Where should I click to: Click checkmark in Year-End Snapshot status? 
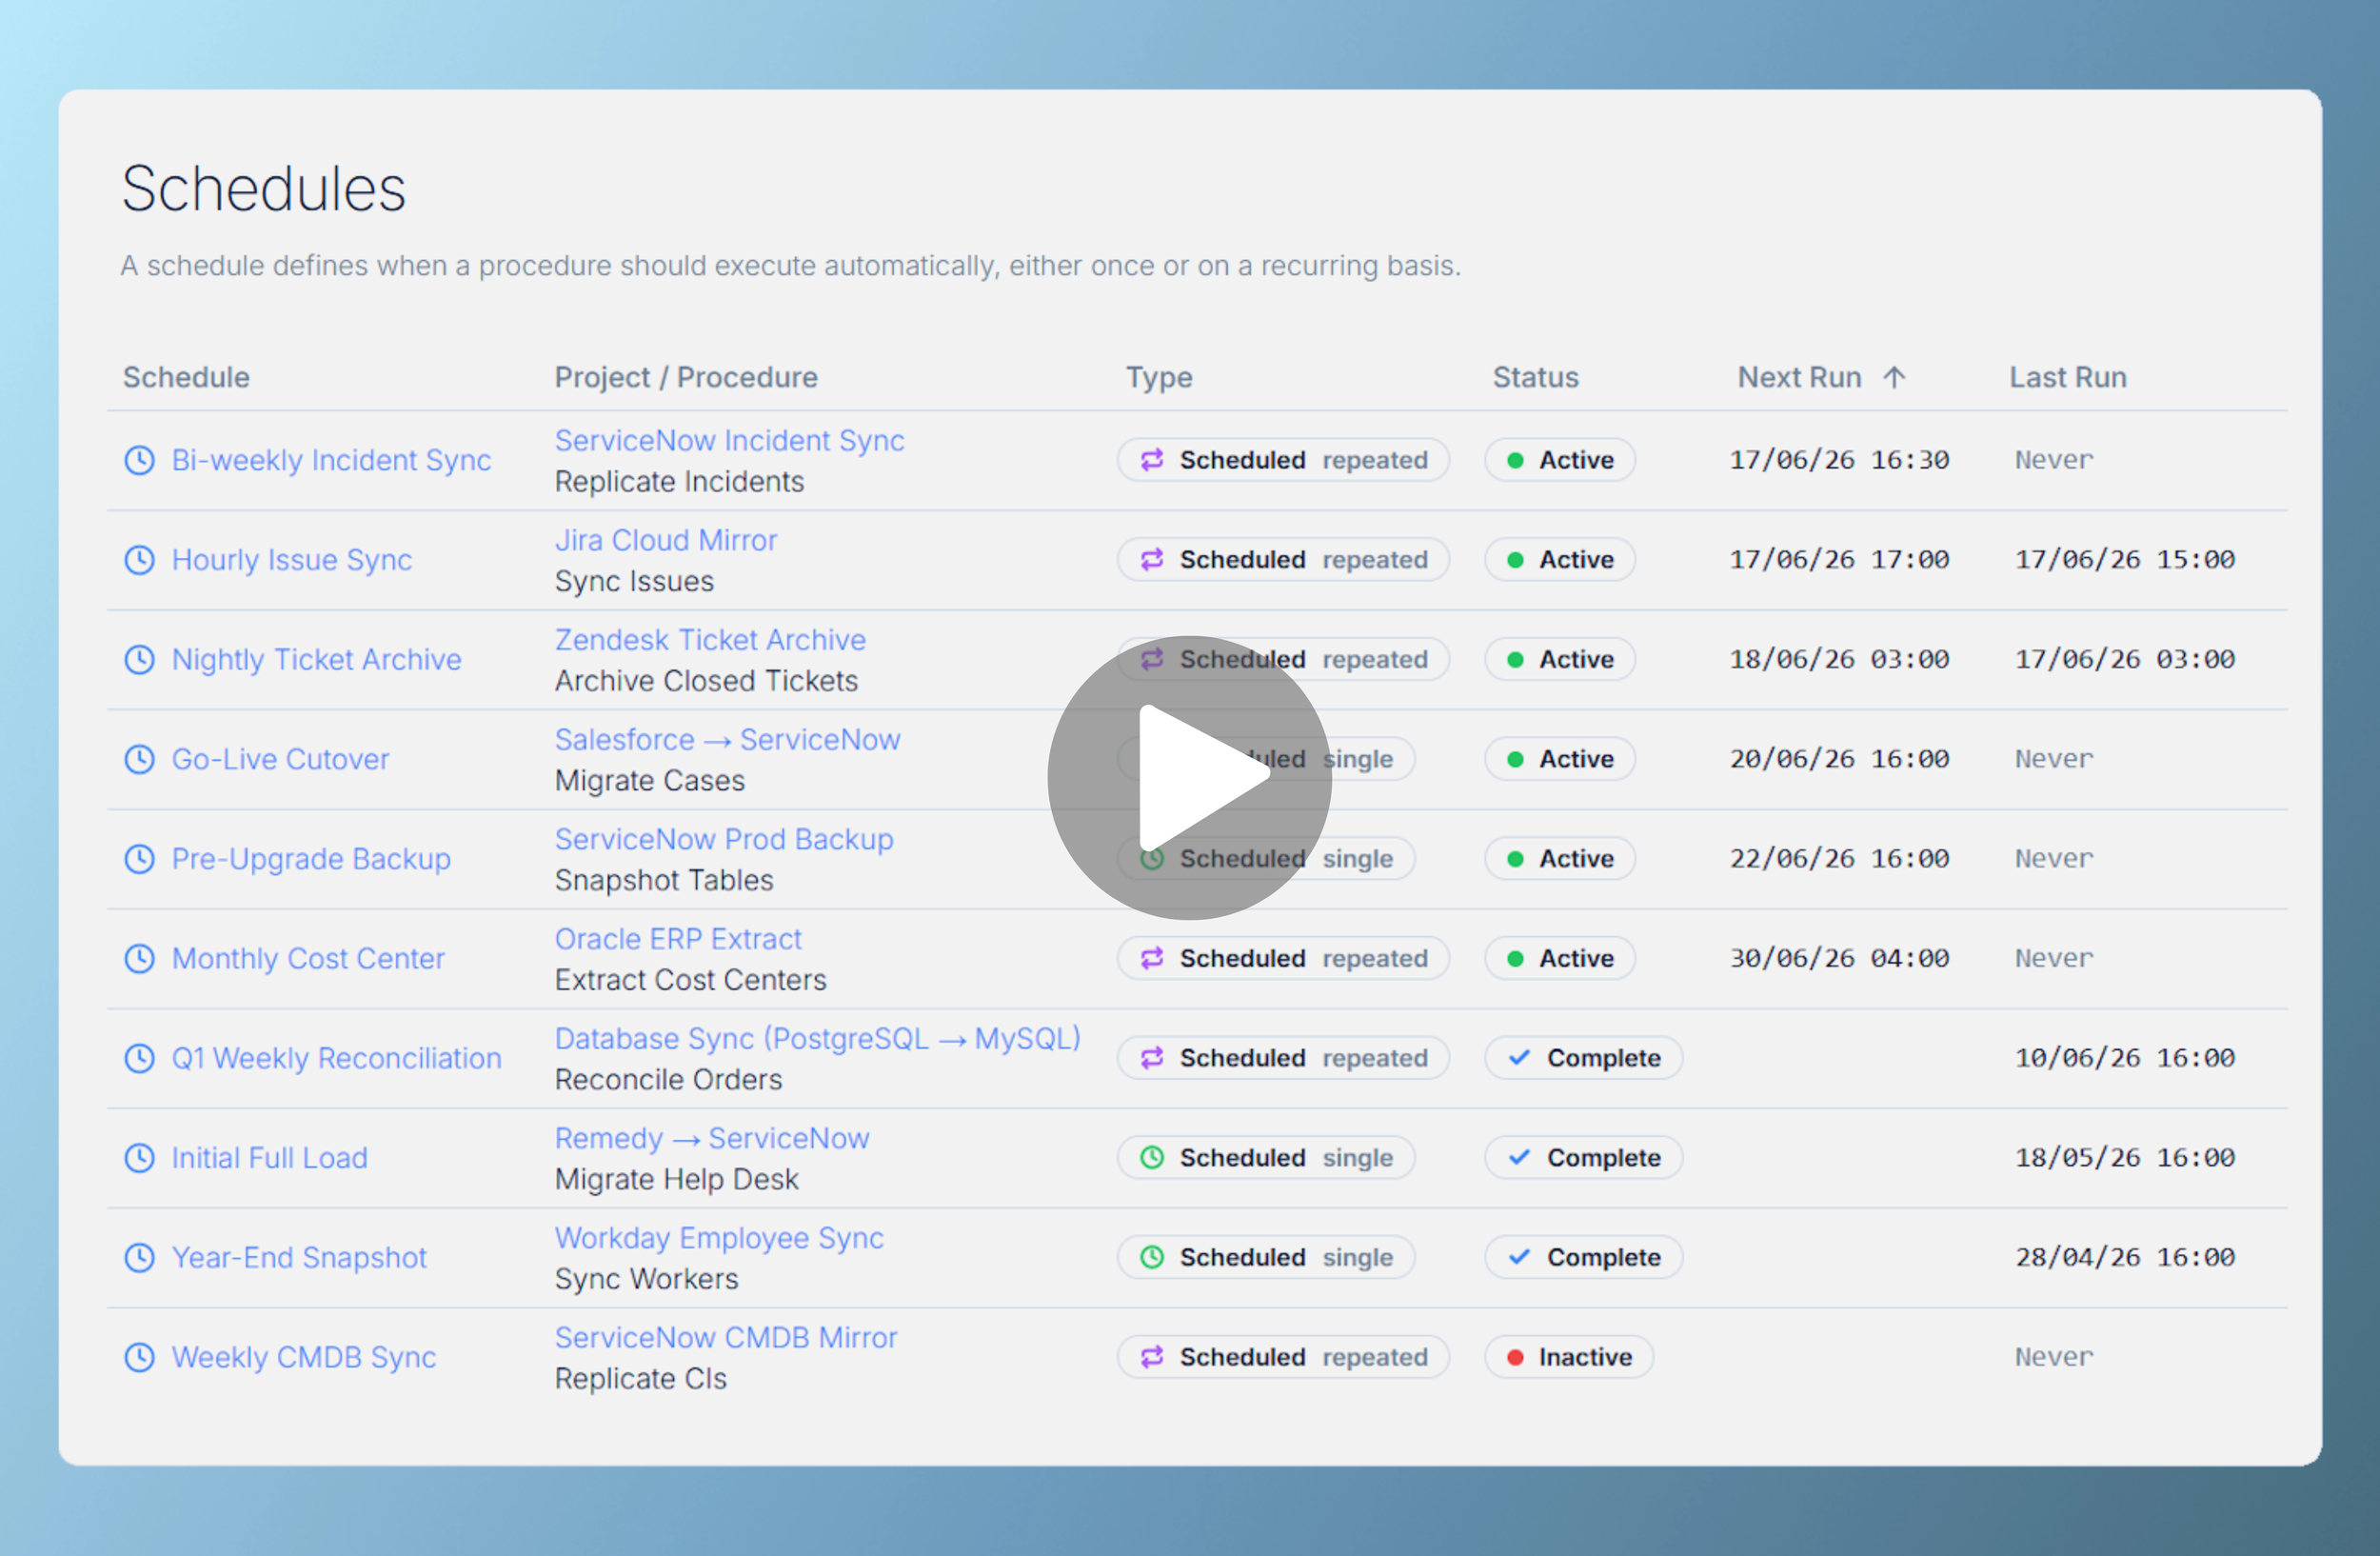(1519, 1257)
